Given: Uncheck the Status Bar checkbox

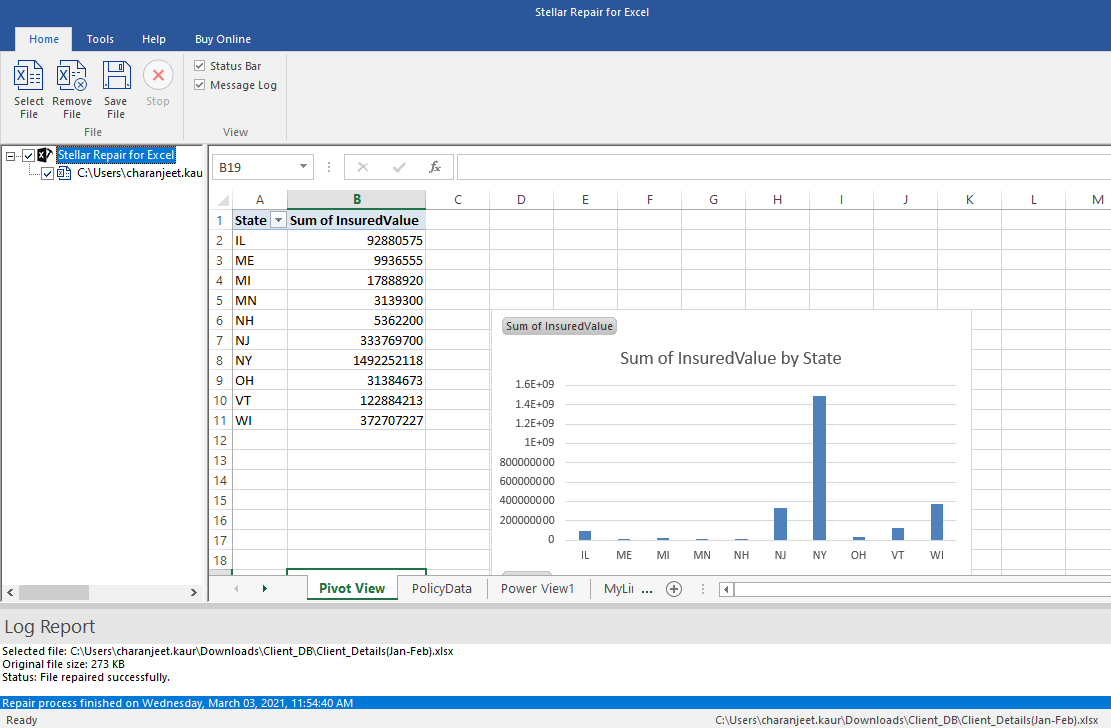Looking at the screenshot, I should pyautogui.click(x=200, y=66).
